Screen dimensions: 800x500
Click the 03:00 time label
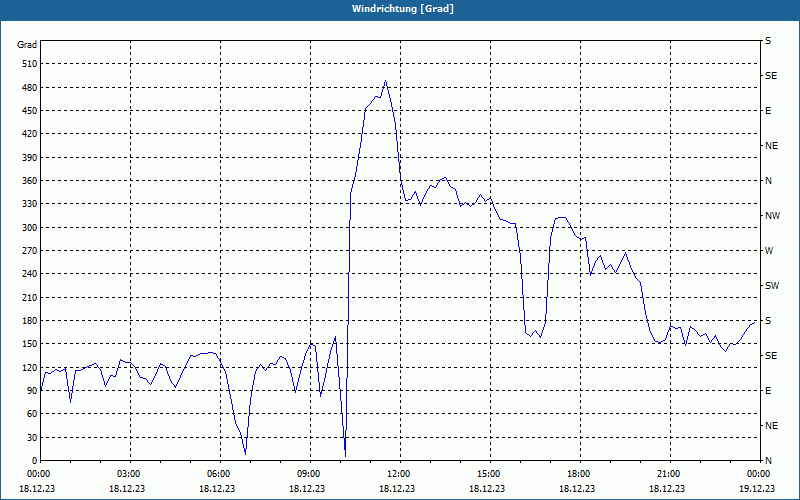131,473
